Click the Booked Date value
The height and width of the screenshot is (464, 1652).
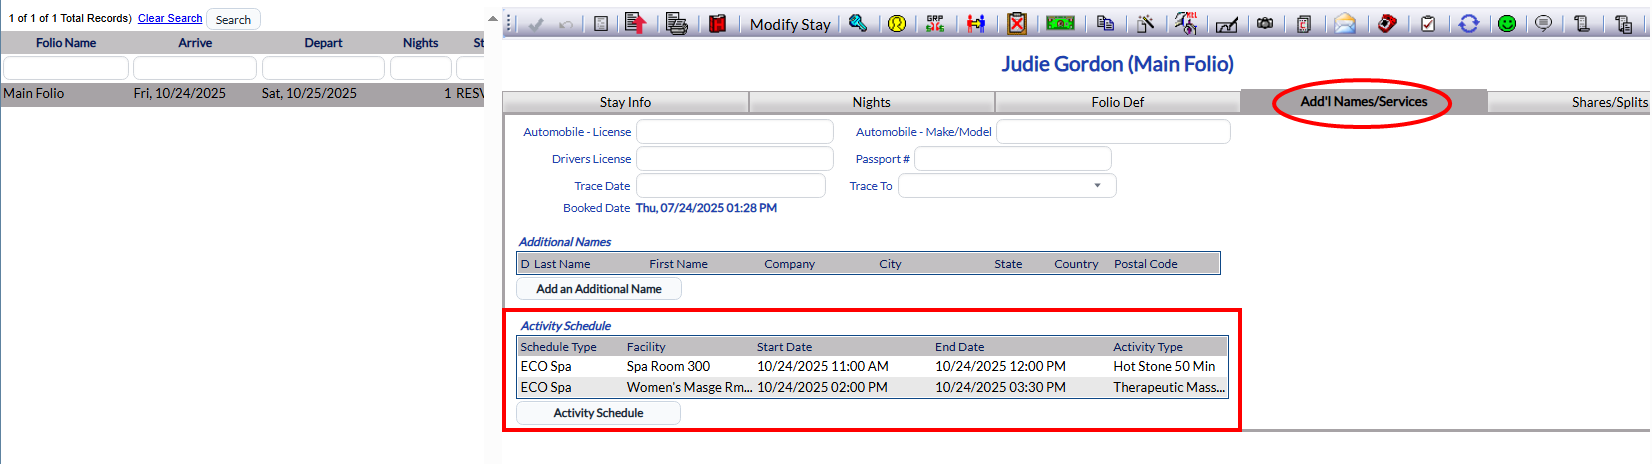(x=706, y=208)
